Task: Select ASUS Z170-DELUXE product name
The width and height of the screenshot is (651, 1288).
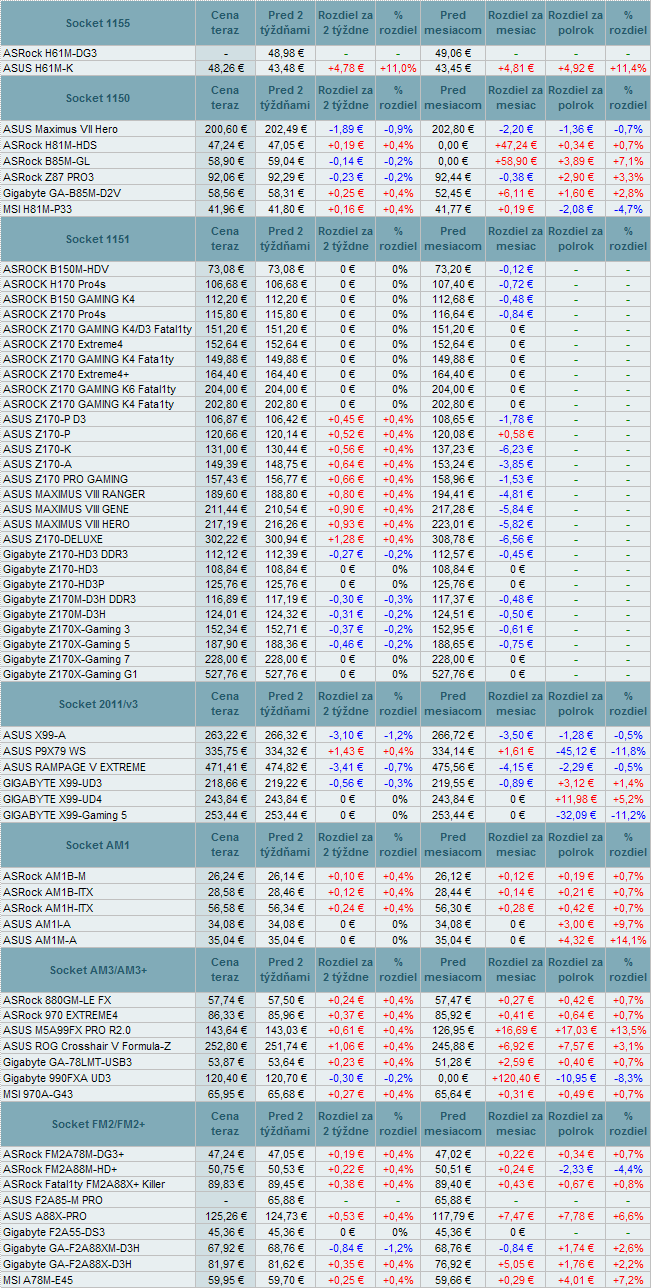Action: tap(53, 539)
